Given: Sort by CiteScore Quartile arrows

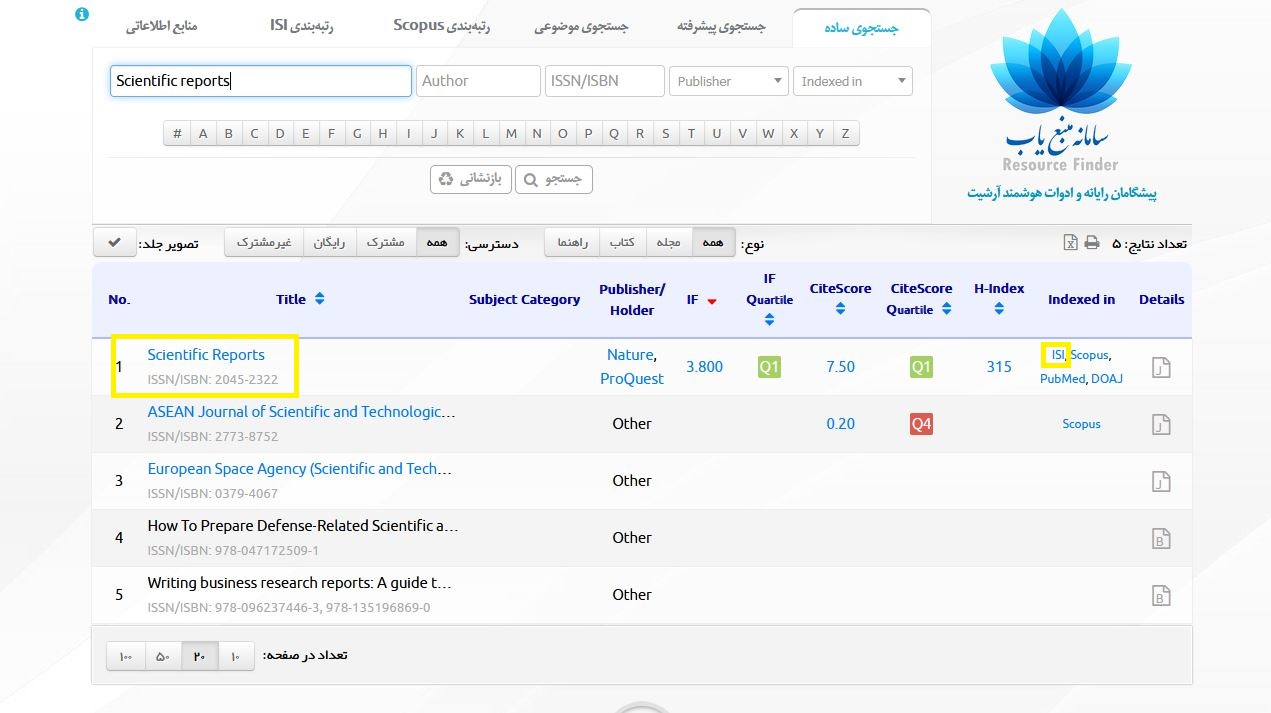Looking at the screenshot, I should [946, 309].
